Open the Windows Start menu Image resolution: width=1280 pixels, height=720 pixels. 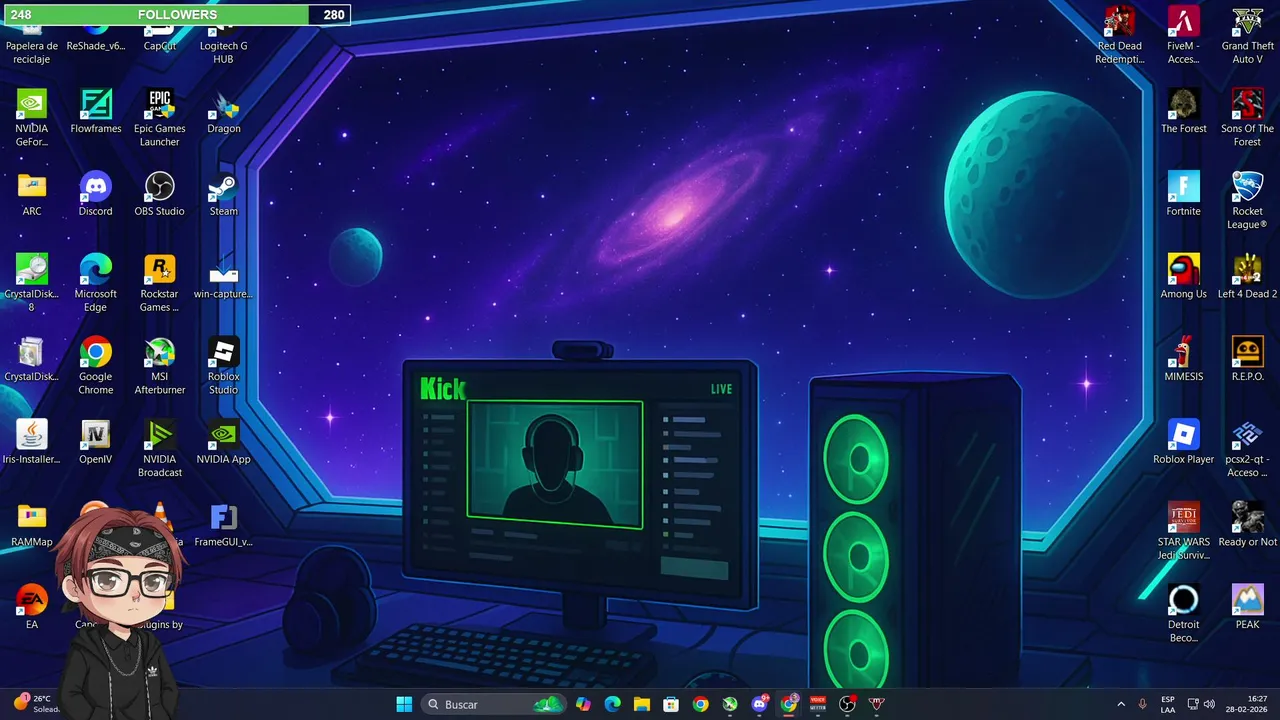tap(404, 704)
